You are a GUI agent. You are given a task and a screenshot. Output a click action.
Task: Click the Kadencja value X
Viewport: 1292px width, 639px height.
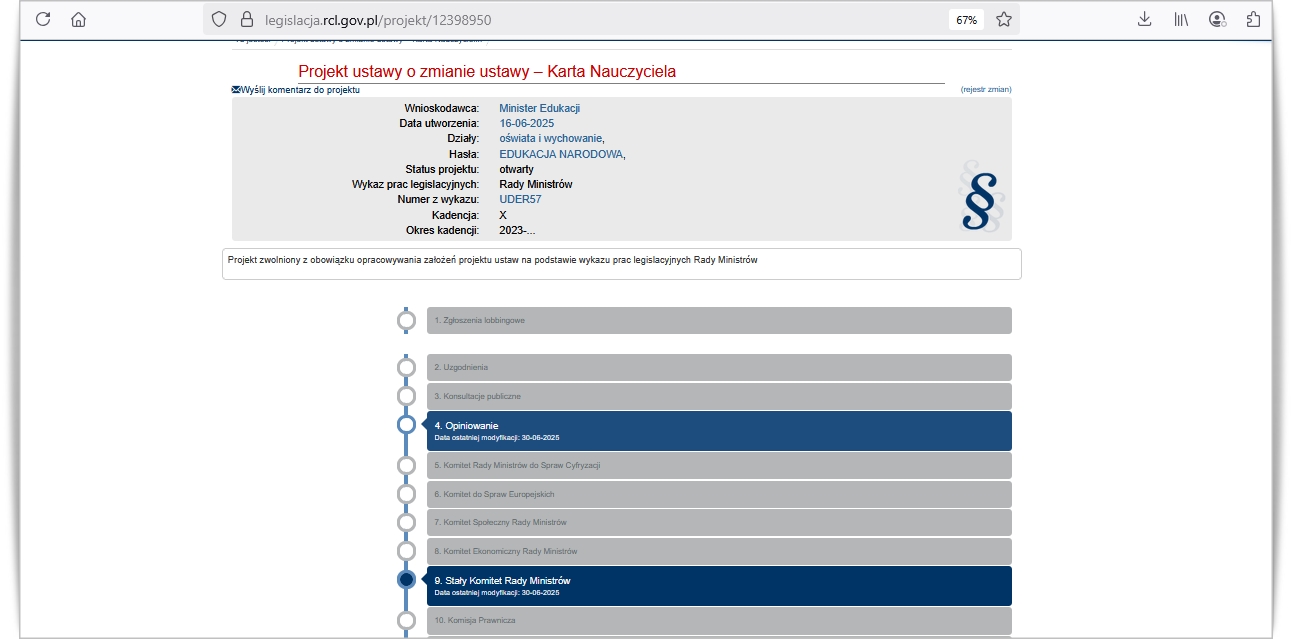click(x=503, y=215)
